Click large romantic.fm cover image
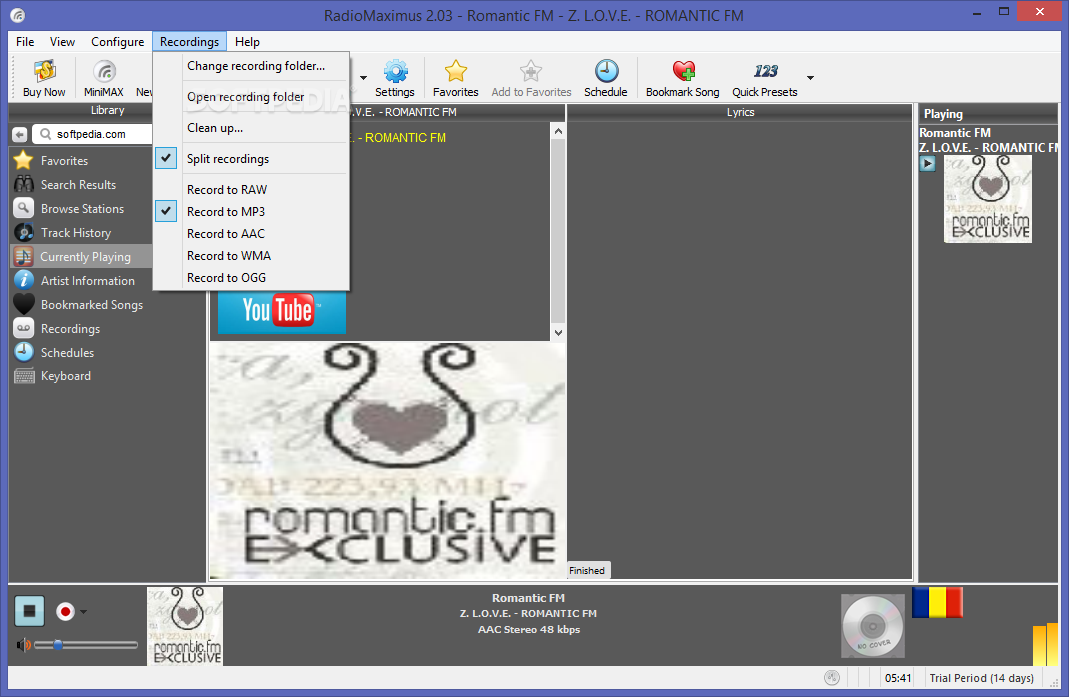 pos(387,461)
